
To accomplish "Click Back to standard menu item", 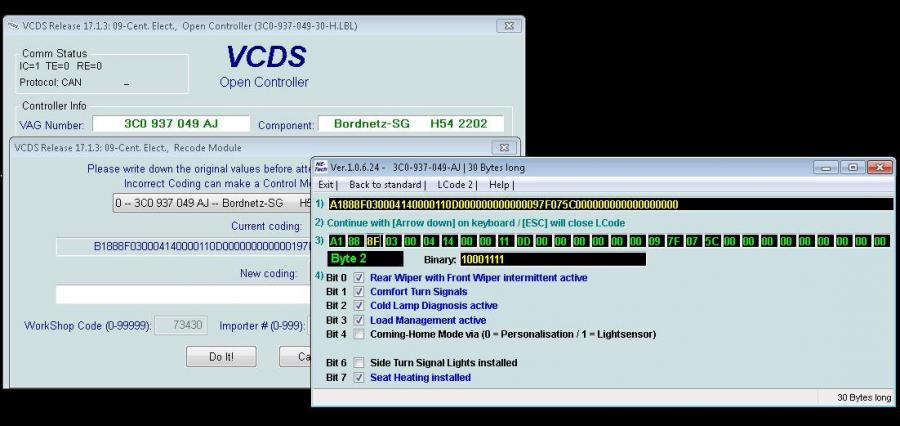I will 385,185.
